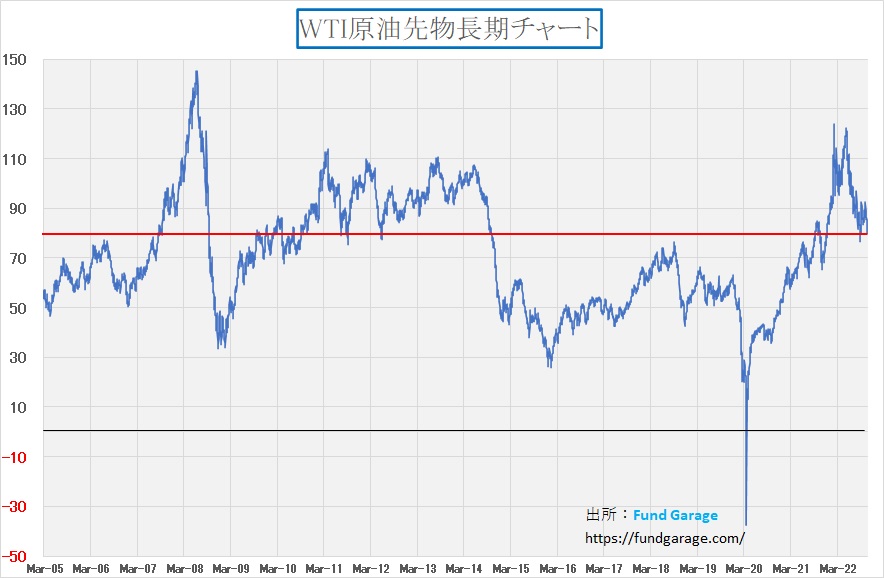
Task: Click the Mar-08 x-axis date label
Action: pyautogui.click(x=184, y=569)
